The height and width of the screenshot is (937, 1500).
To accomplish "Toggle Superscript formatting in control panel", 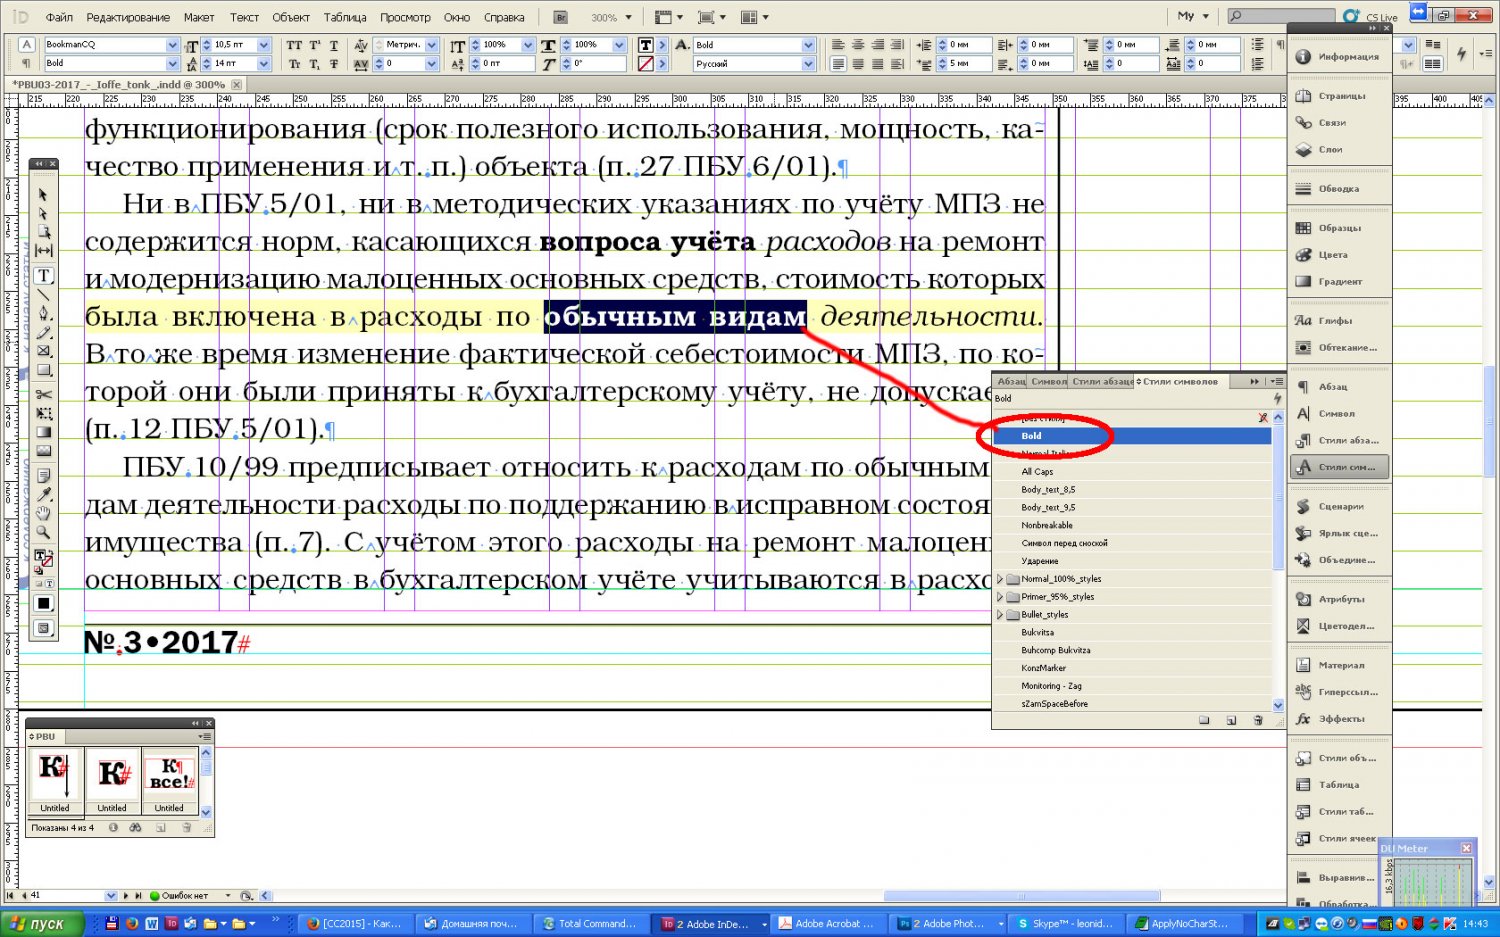I will pos(314,45).
